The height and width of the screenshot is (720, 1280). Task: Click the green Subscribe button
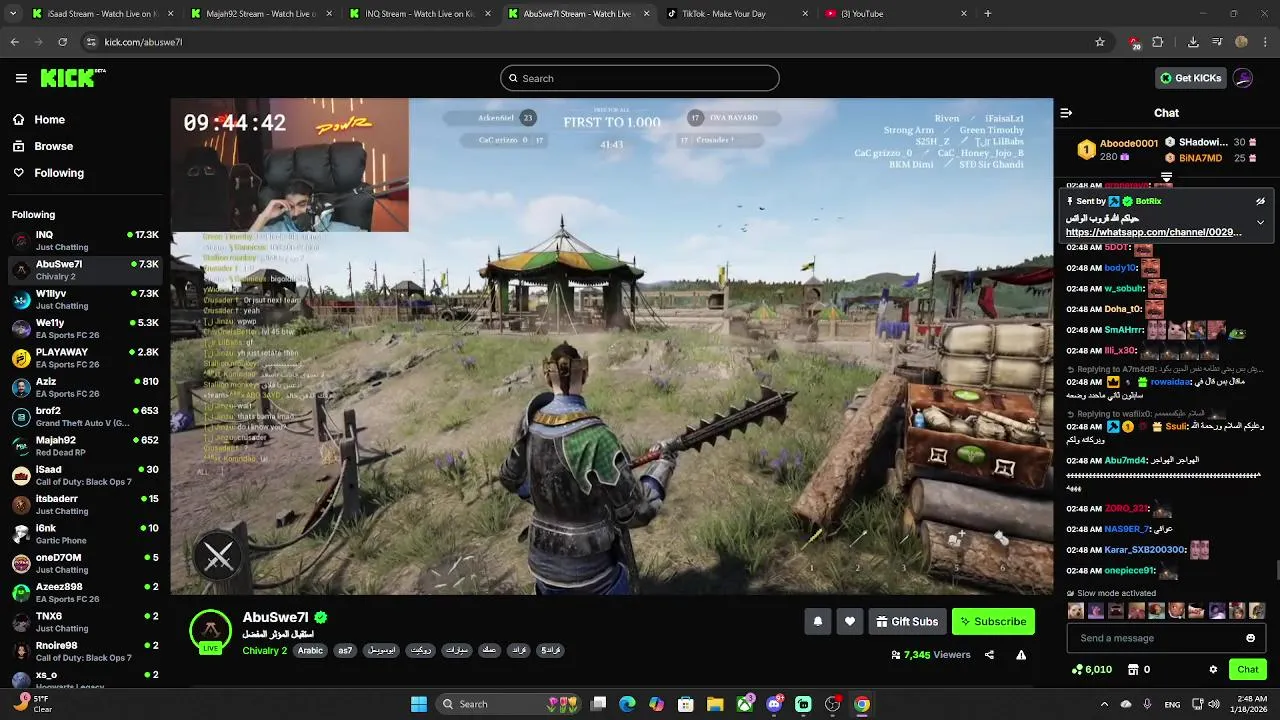(993, 621)
